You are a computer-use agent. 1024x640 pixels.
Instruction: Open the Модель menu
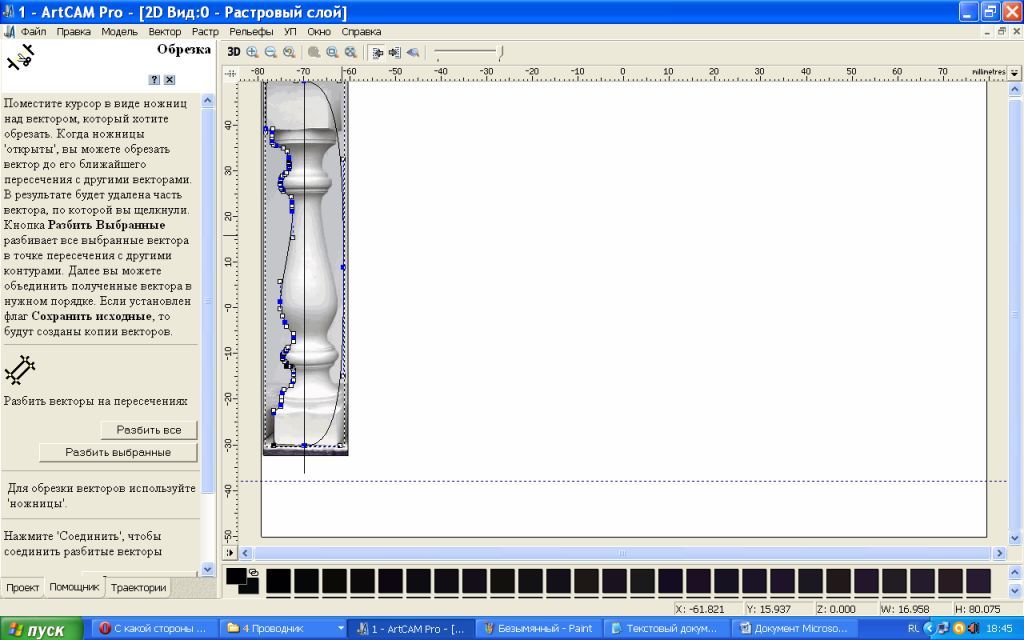(x=120, y=31)
